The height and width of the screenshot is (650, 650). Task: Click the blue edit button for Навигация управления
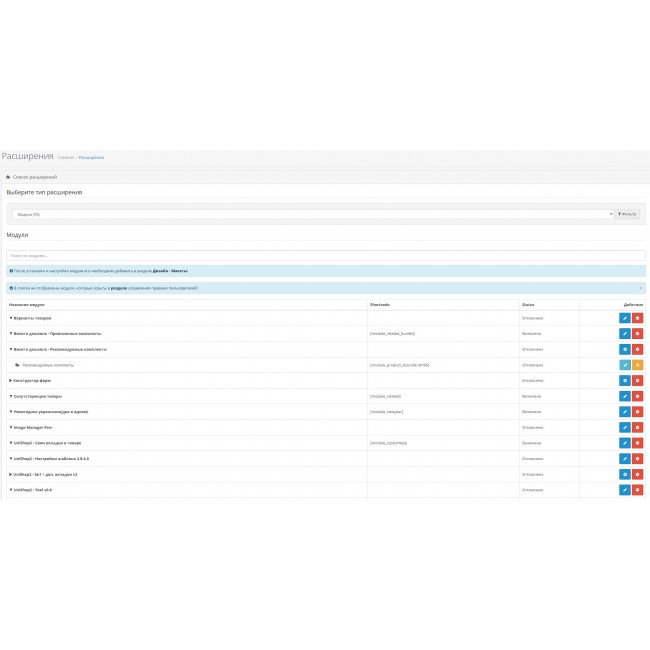[x=624, y=411]
